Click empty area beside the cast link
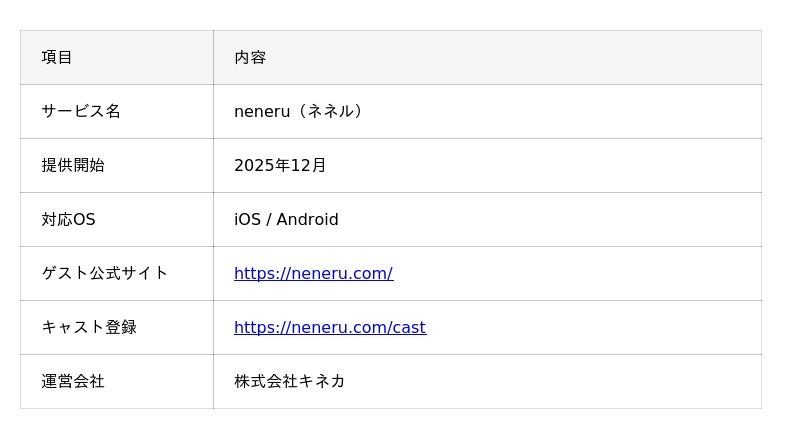Image resolution: width=800 pixels, height=439 pixels. click(592, 327)
